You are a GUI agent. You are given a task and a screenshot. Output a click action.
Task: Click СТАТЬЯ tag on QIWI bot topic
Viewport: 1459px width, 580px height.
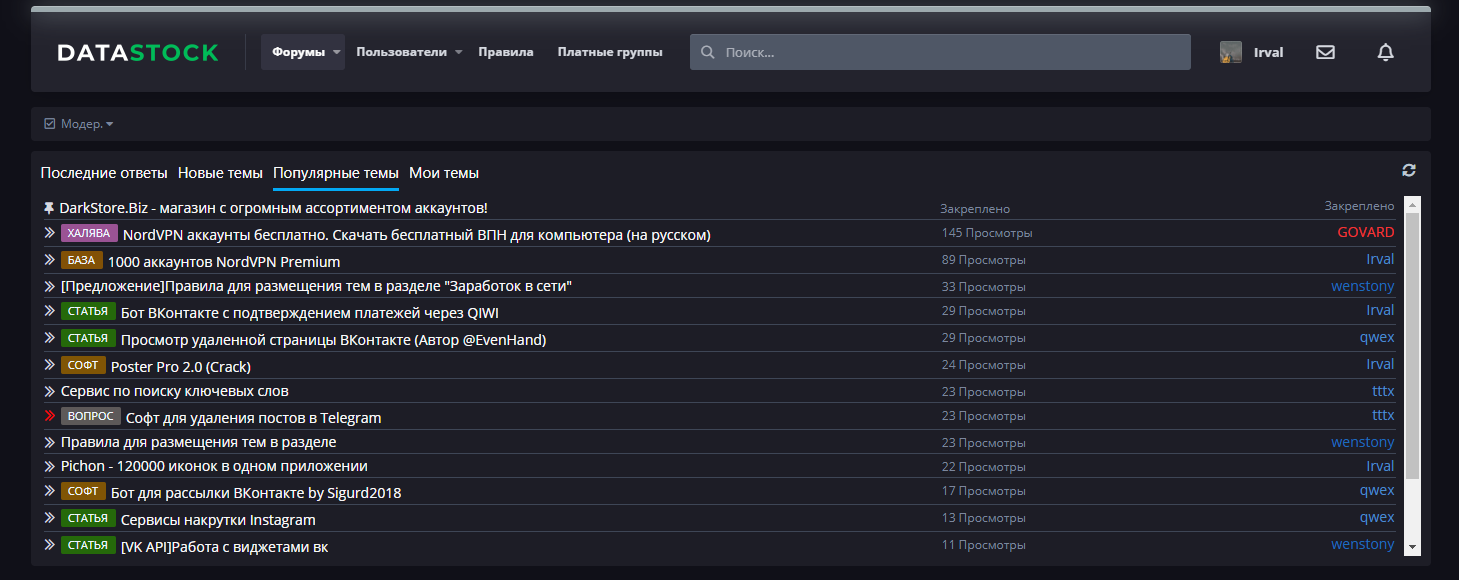tap(88, 311)
